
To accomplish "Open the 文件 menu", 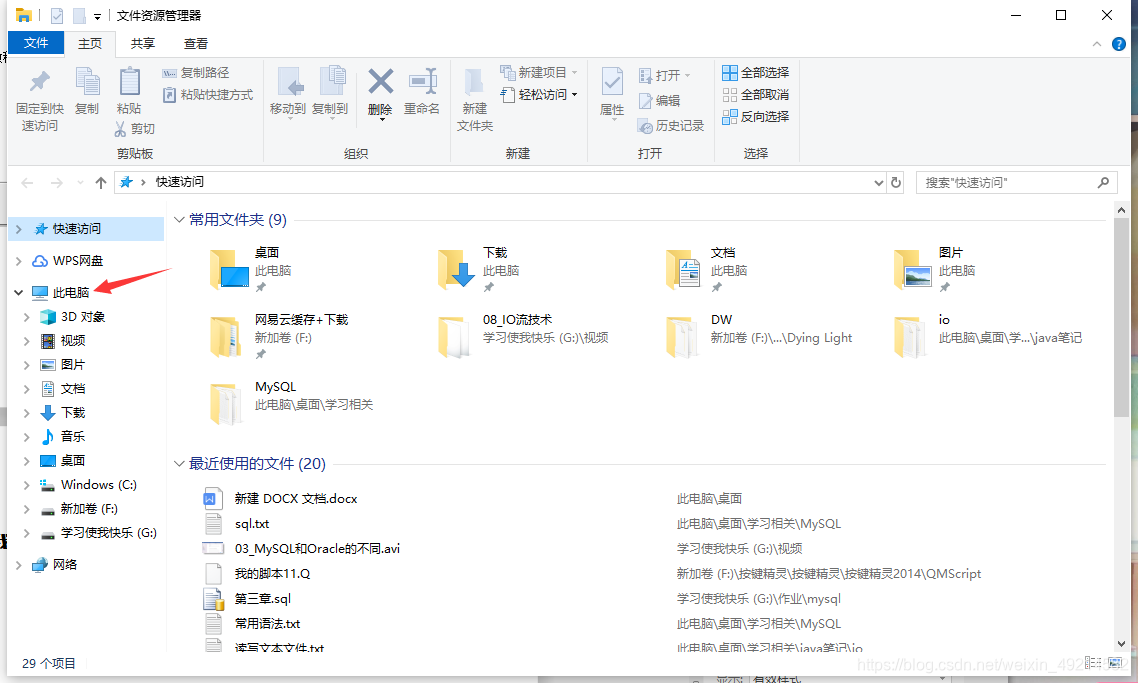I will (35, 43).
